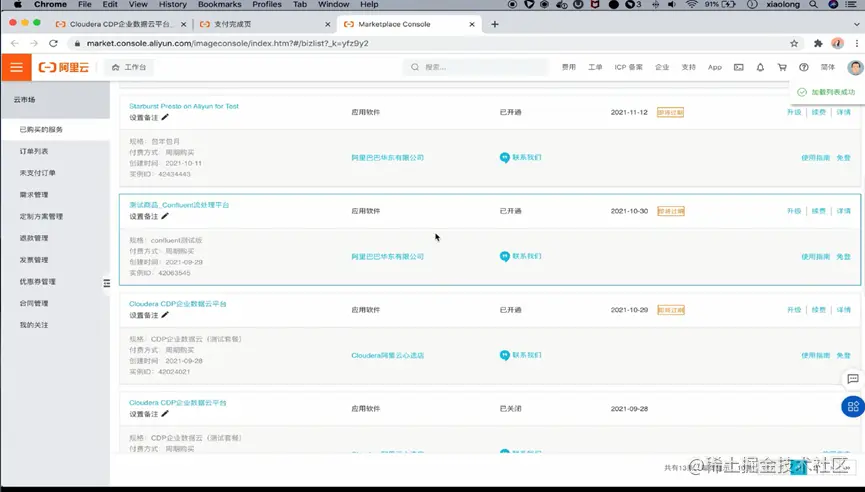This screenshot has height=492, width=865.
Task: Open macOS Spotlight search icon
Action: [x=813, y=4]
